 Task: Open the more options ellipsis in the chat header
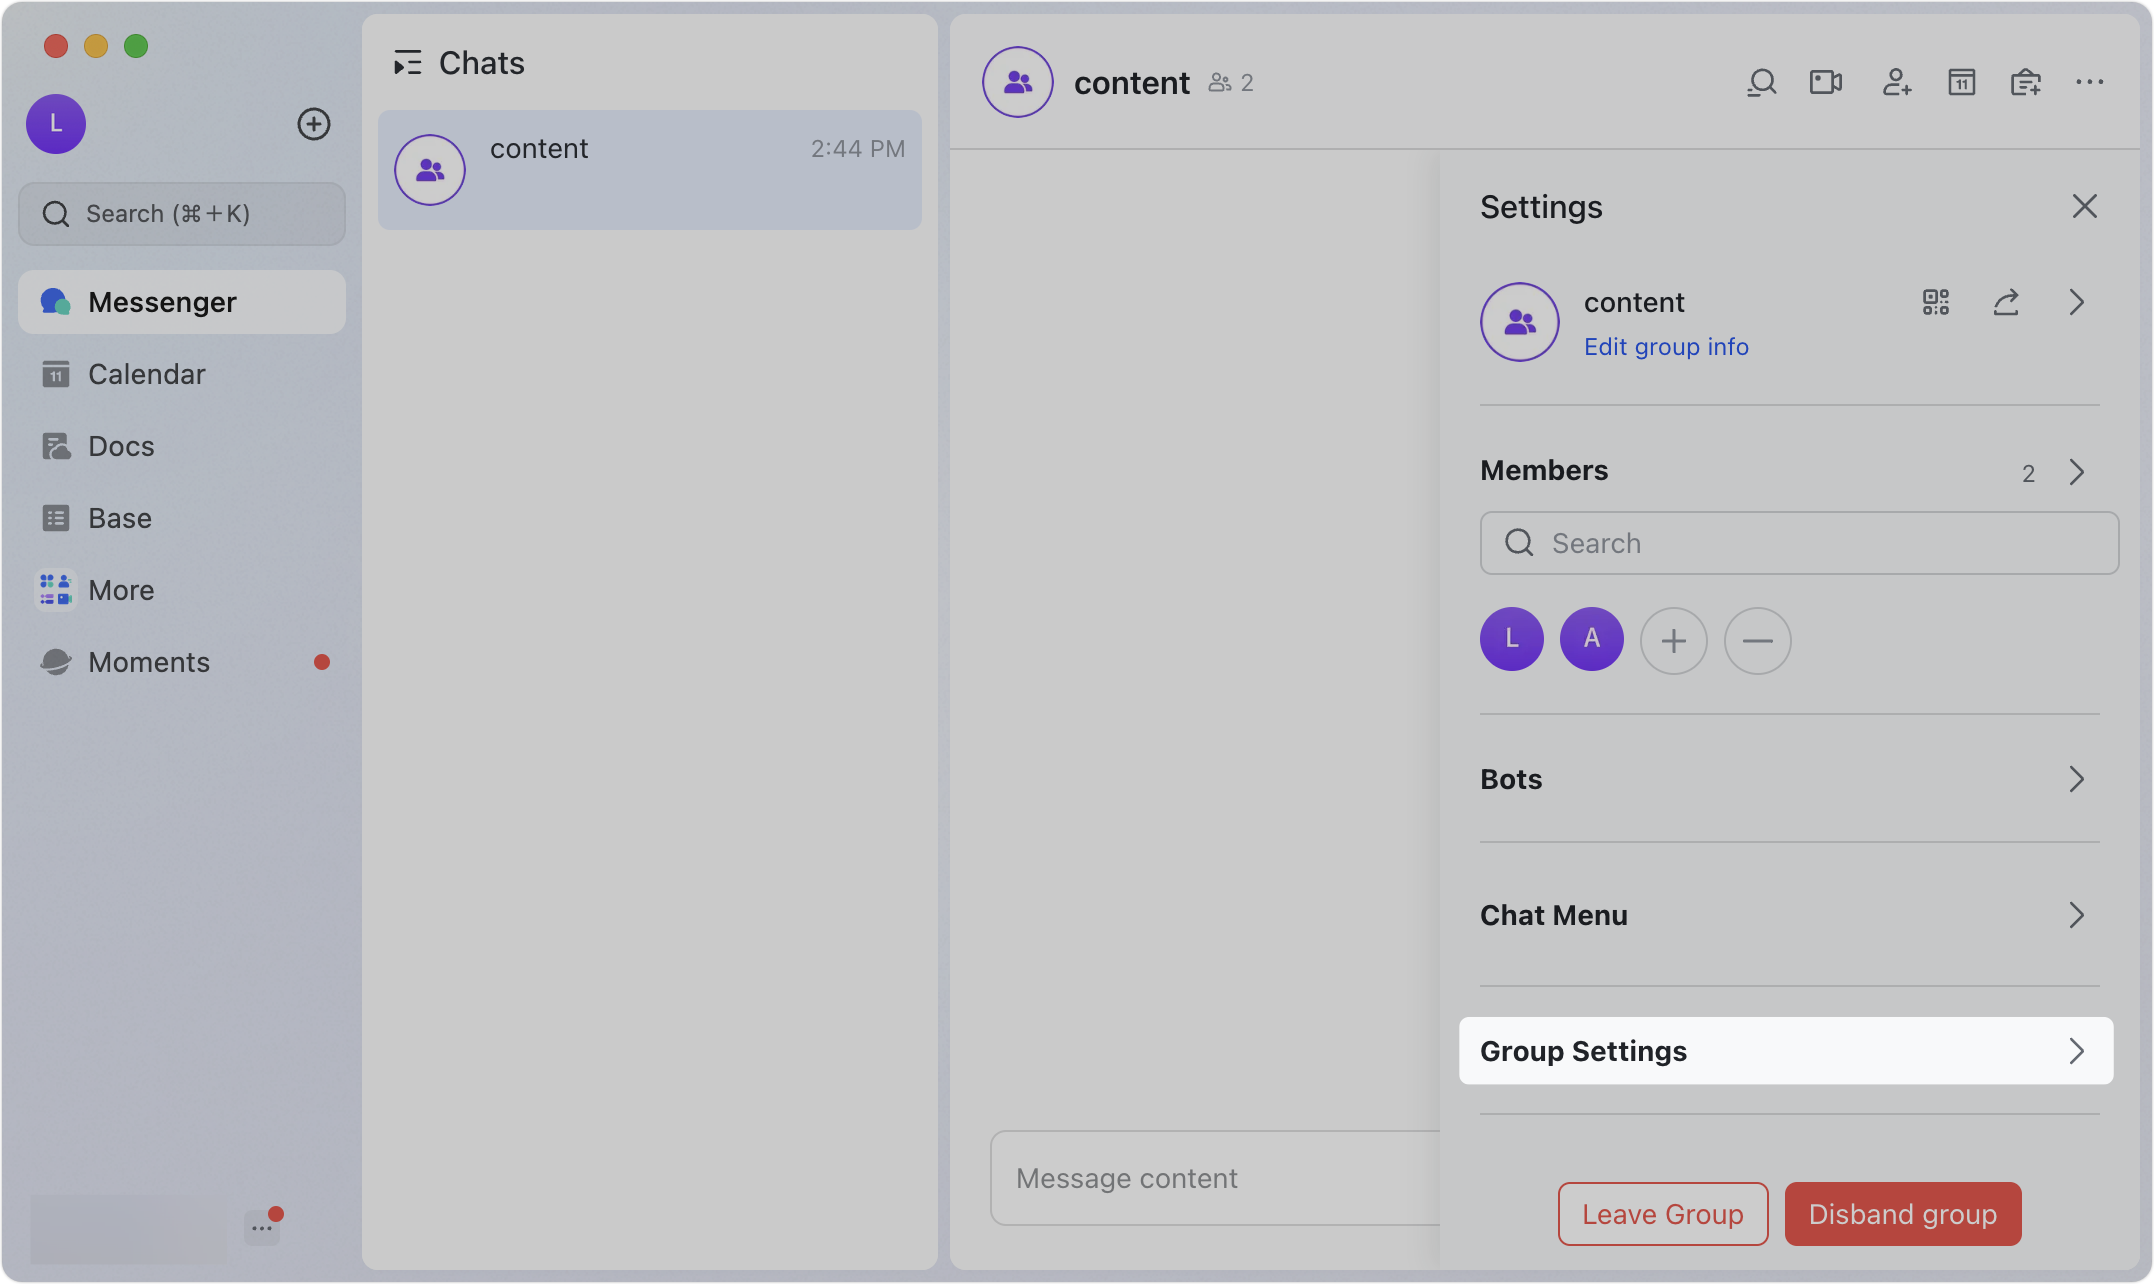click(x=2089, y=82)
